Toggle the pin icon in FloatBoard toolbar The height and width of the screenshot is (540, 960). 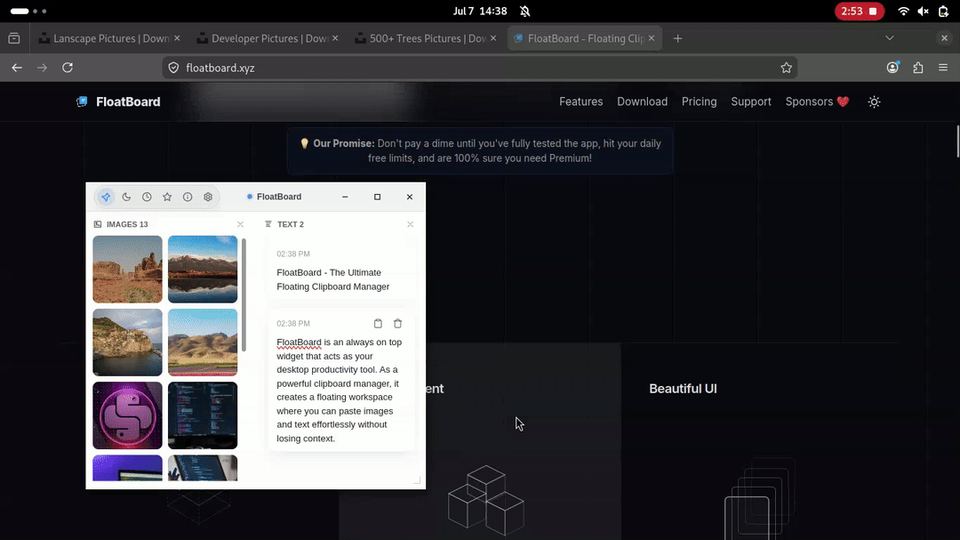click(x=106, y=197)
